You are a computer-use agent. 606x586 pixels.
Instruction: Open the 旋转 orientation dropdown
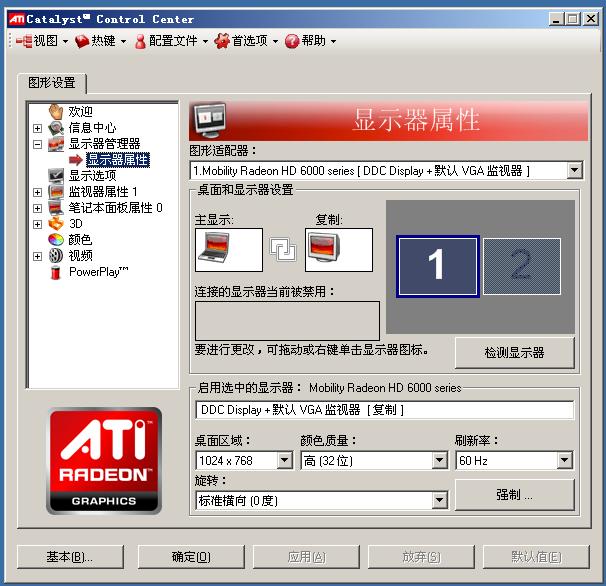click(x=439, y=501)
